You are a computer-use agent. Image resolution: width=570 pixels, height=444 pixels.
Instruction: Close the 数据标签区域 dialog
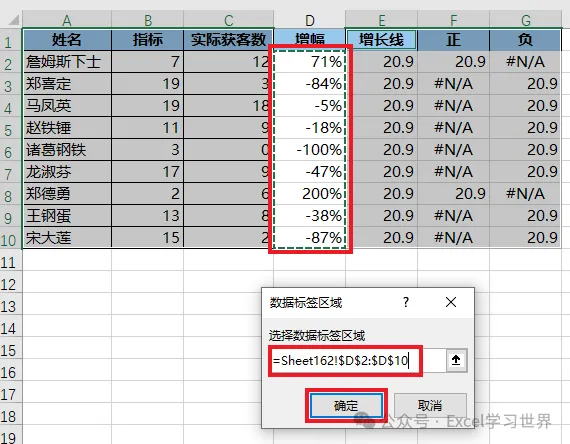(x=451, y=302)
